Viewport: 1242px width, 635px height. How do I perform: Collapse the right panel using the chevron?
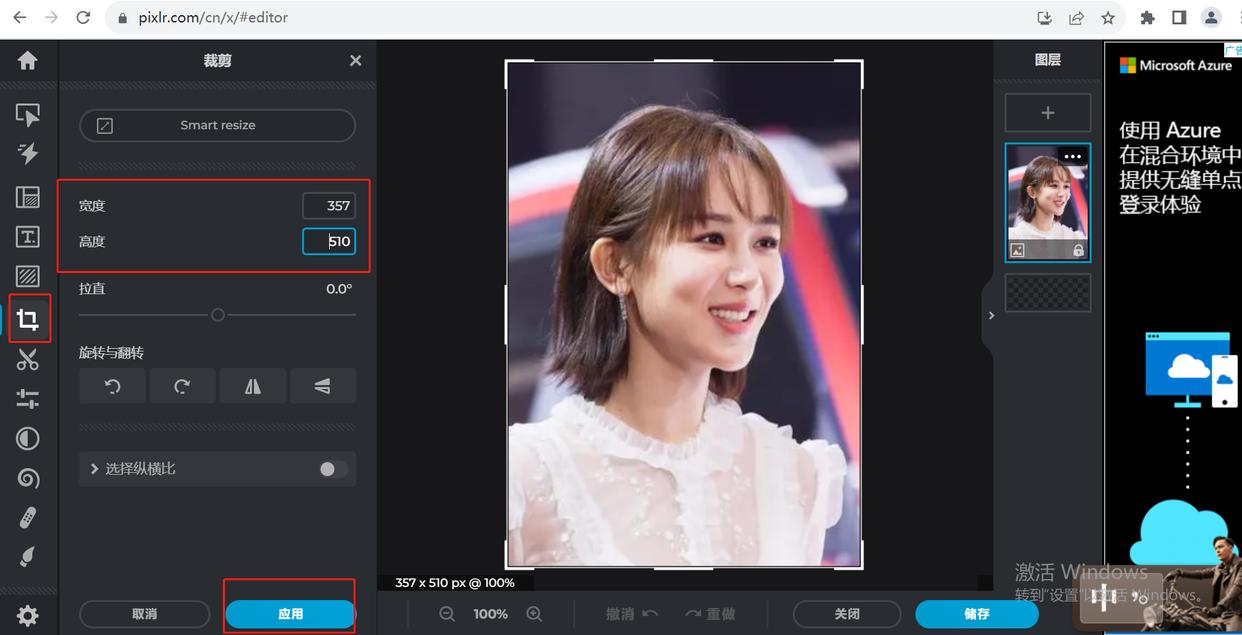[991, 314]
